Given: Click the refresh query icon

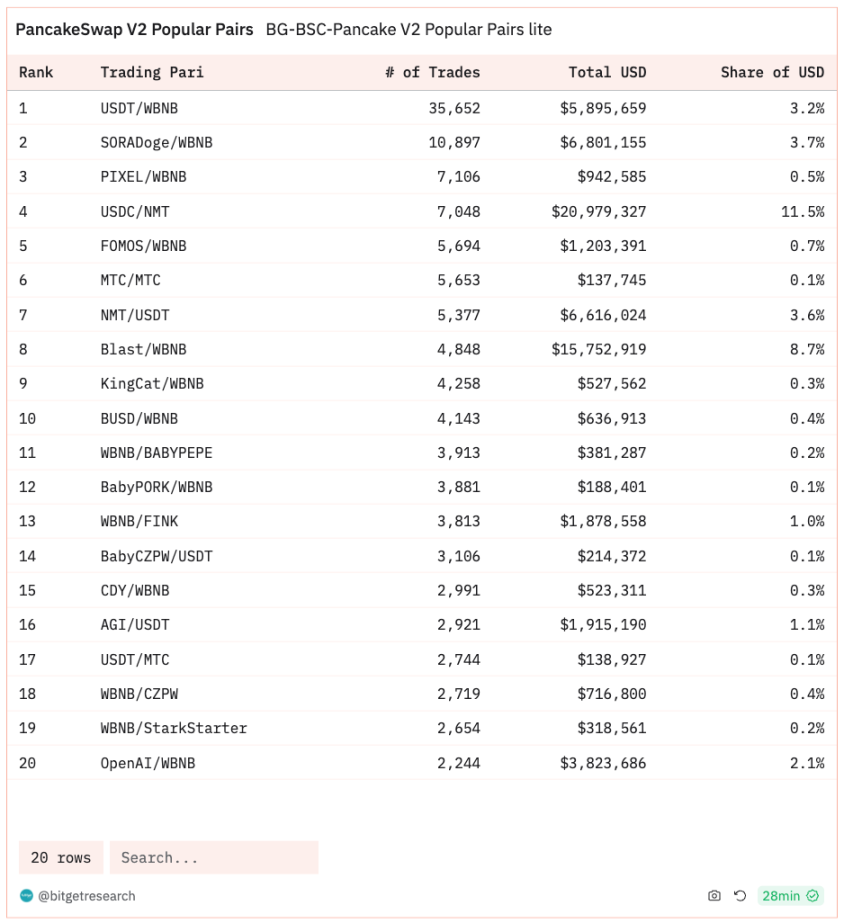Looking at the screenshot, I should [x=740, y=895].
